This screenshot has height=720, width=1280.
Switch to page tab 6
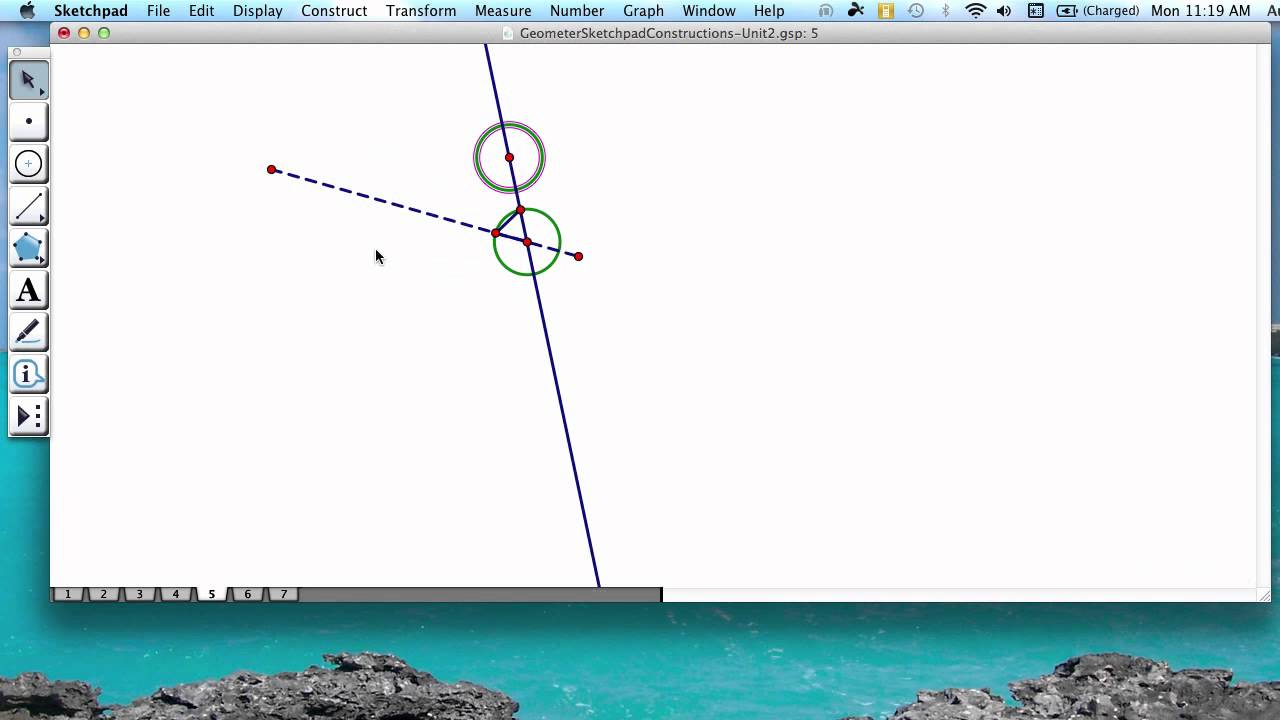(247, 594)
